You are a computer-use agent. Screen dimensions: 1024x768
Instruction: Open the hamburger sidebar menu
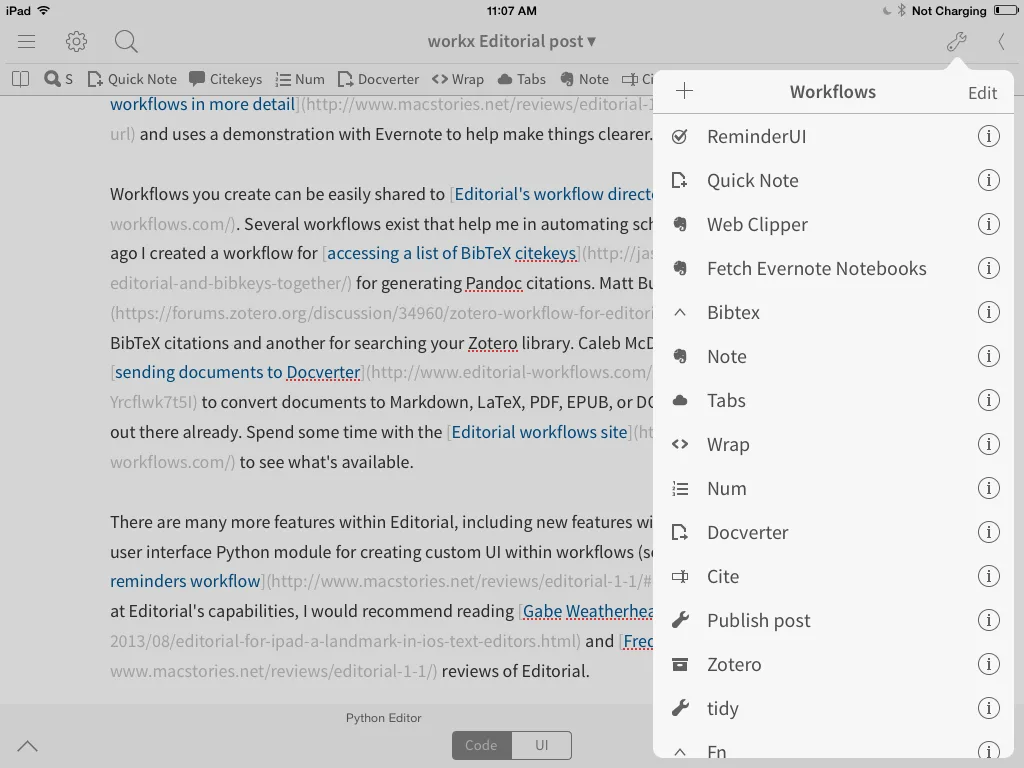[x=26, y=42]
